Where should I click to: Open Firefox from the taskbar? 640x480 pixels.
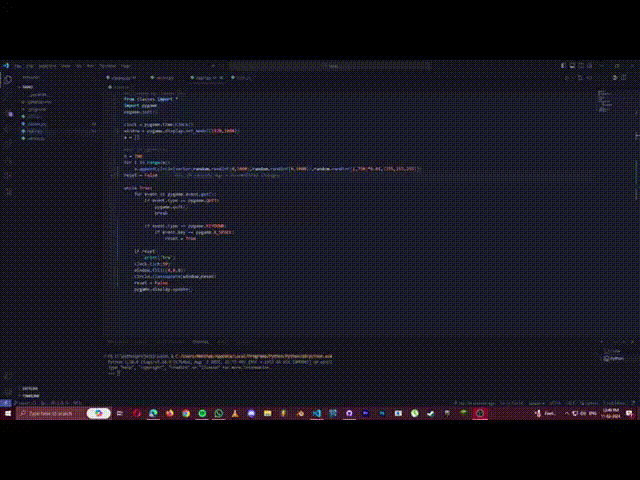pyautogui.click(x=169, y=413)
